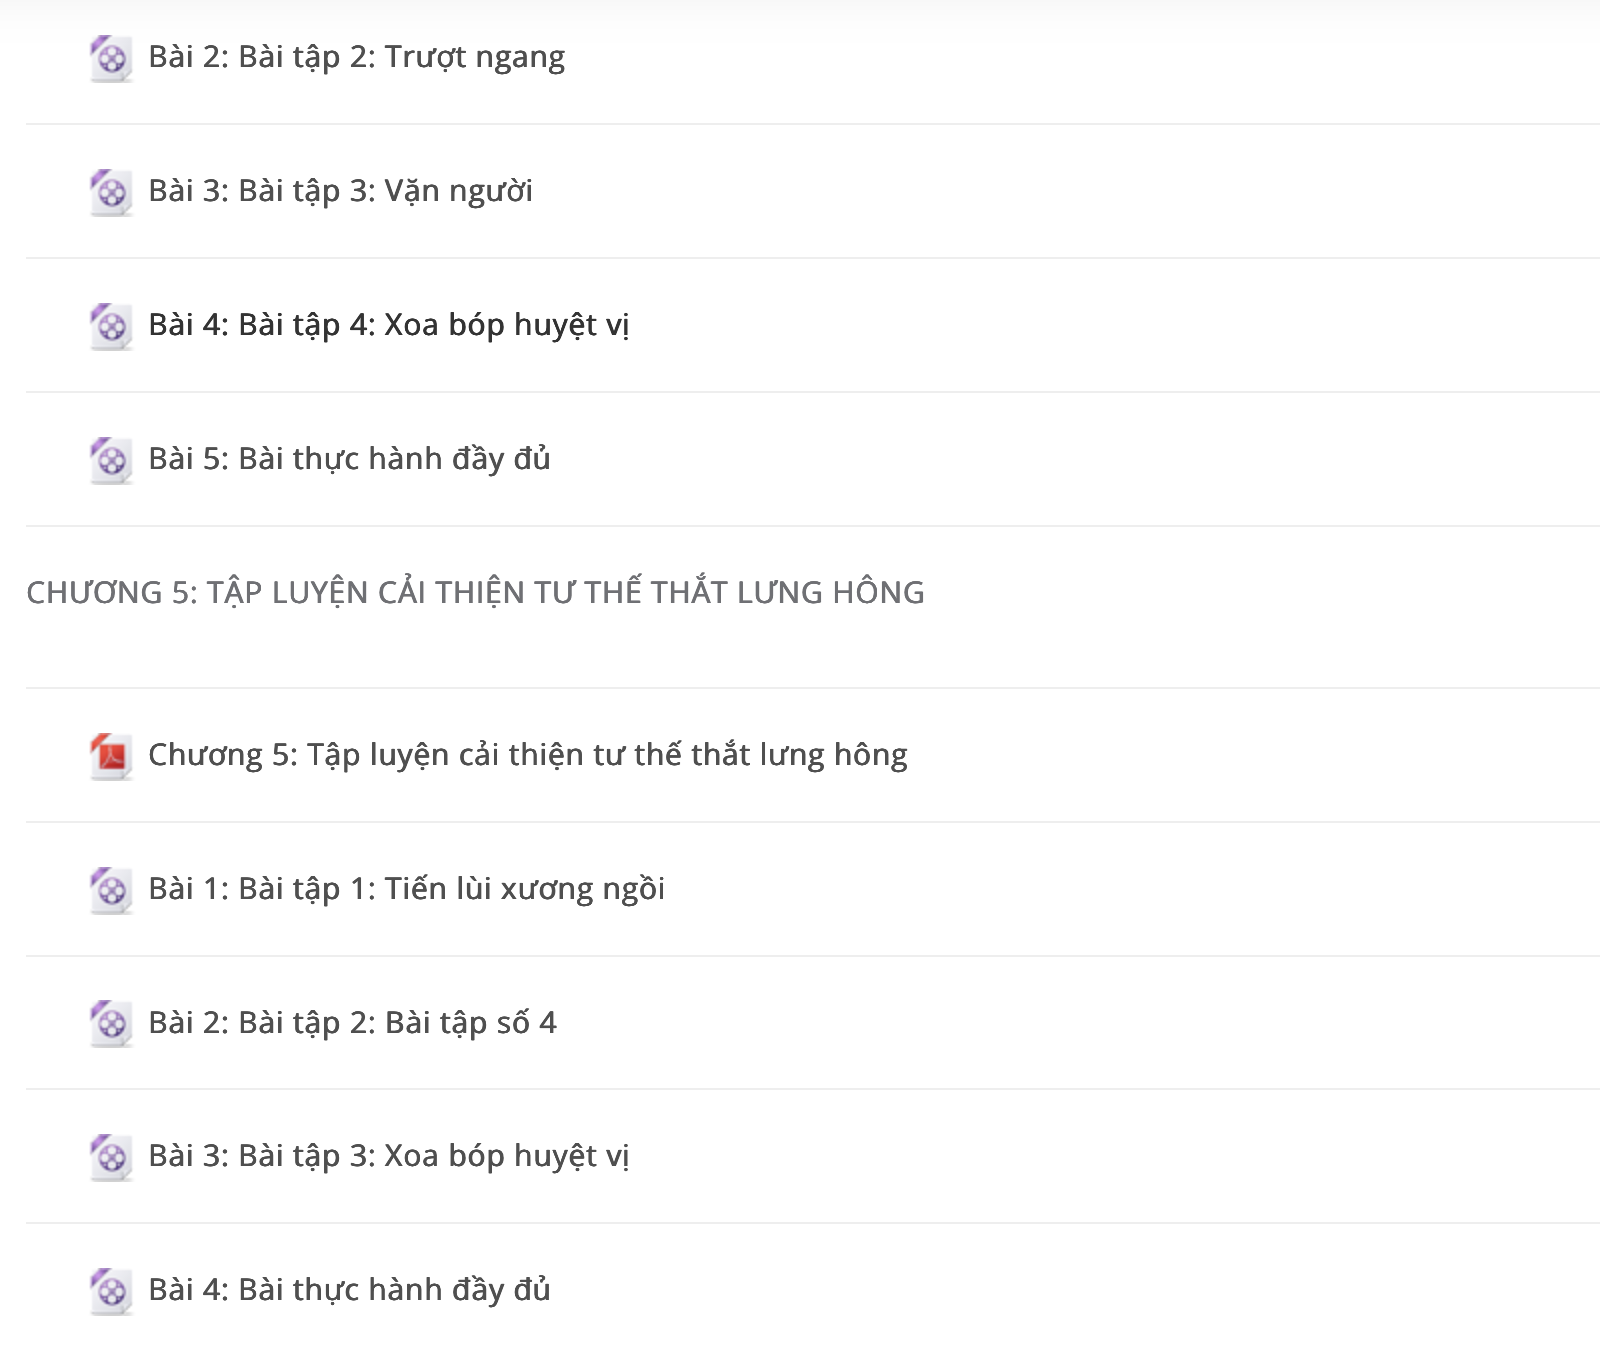Open lesson Bài 2: Bài tập 2: Trượt ngang
1600x1350 pixels.
[x=356, y=58]
